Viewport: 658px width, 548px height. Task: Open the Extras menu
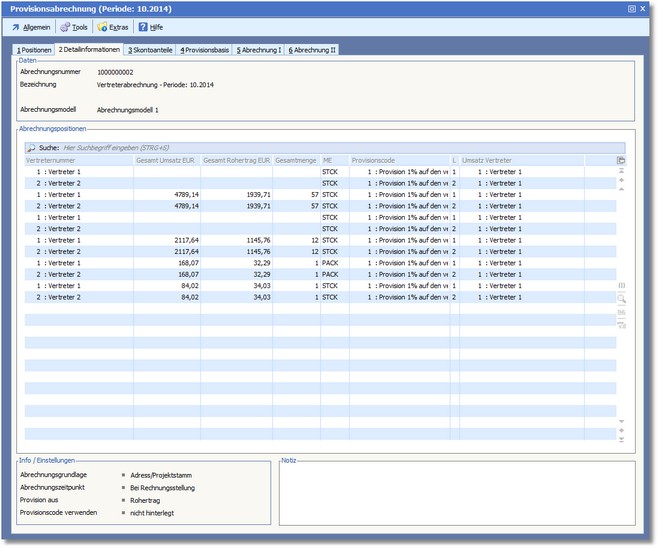(112, 27)
